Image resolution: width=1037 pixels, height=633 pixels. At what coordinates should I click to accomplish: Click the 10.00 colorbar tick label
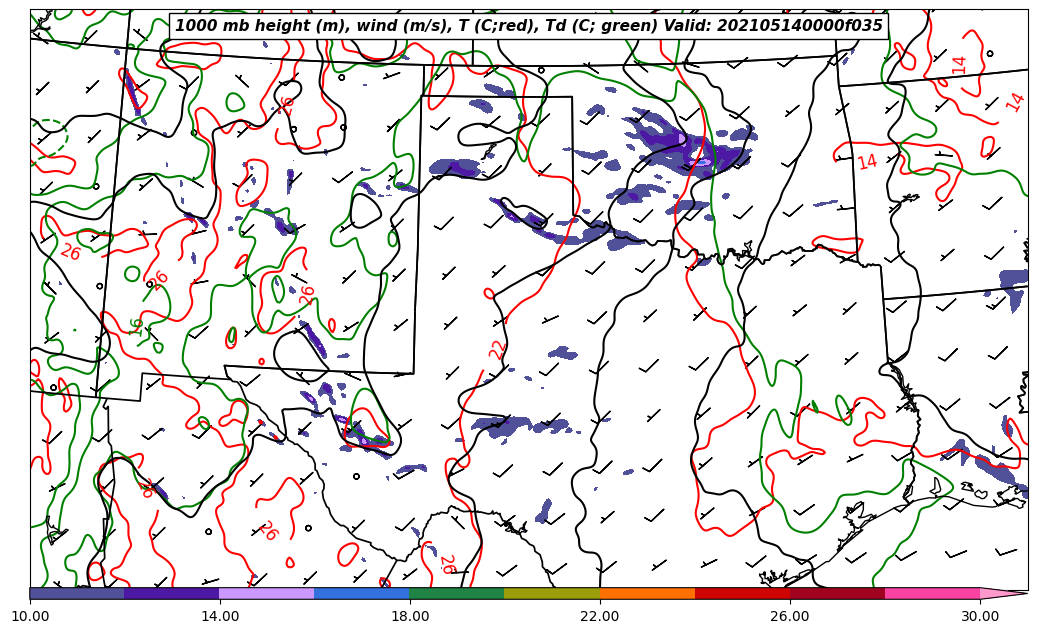coord(30,616)
